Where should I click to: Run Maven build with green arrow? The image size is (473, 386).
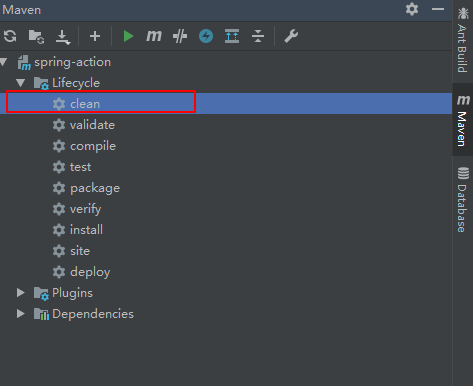(128, 36)
